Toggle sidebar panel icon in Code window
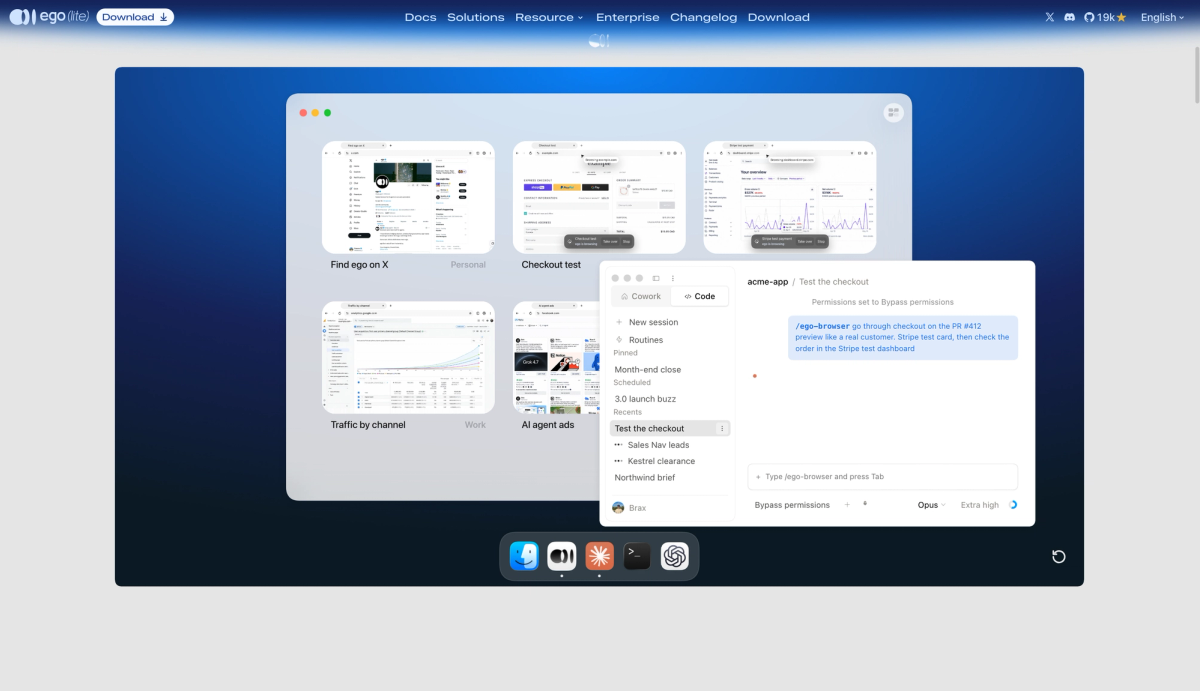The image size is (1200, 691). 656,278
